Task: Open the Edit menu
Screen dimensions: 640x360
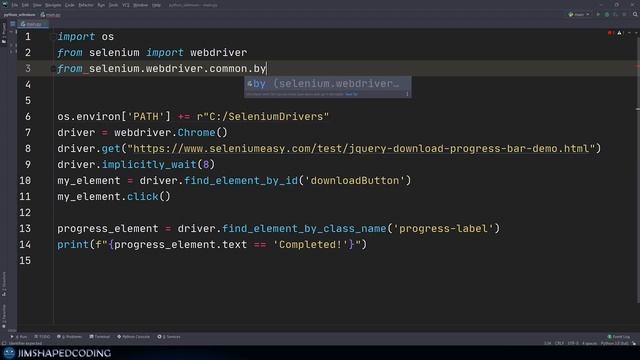Action: (x=25, y=5)
